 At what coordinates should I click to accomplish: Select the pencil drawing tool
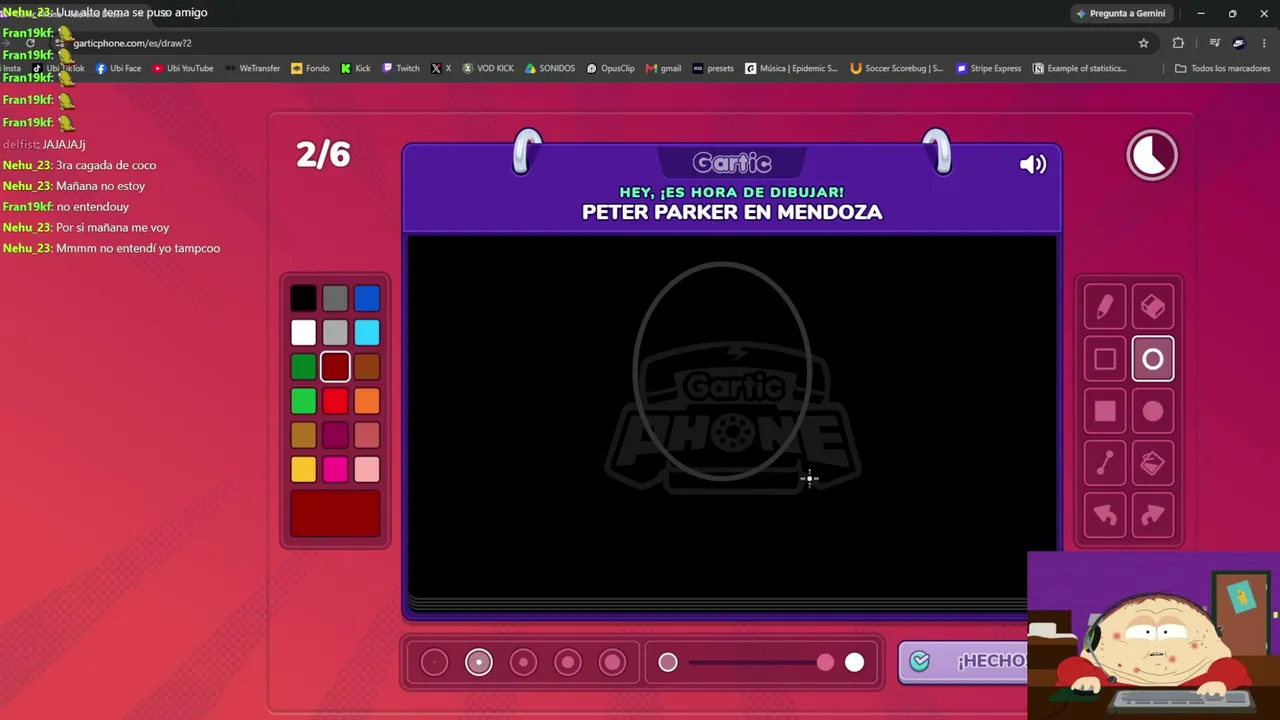[x=1105, y=307]
